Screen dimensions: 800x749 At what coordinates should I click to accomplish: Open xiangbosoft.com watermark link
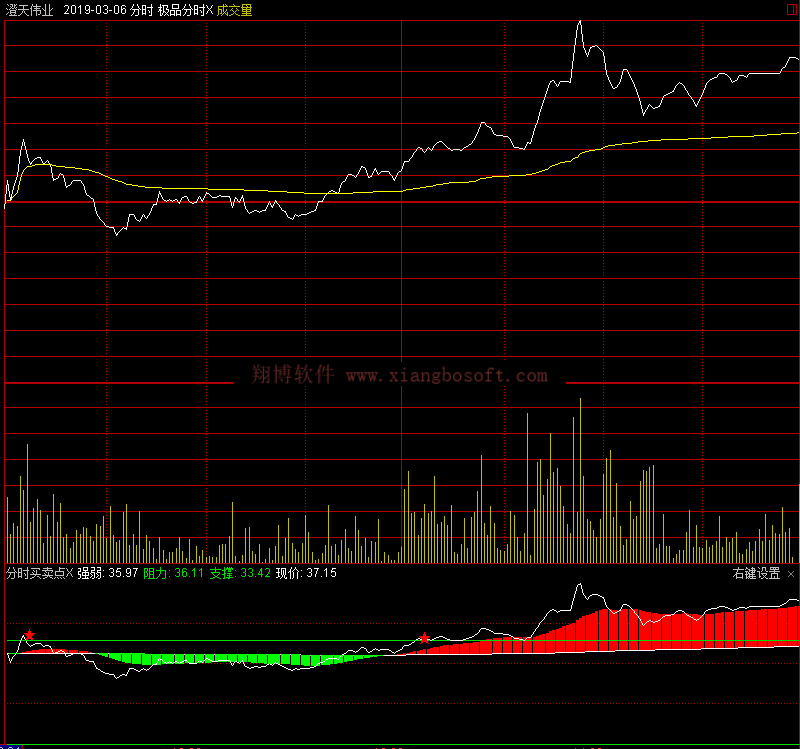[x=446, y=376]
